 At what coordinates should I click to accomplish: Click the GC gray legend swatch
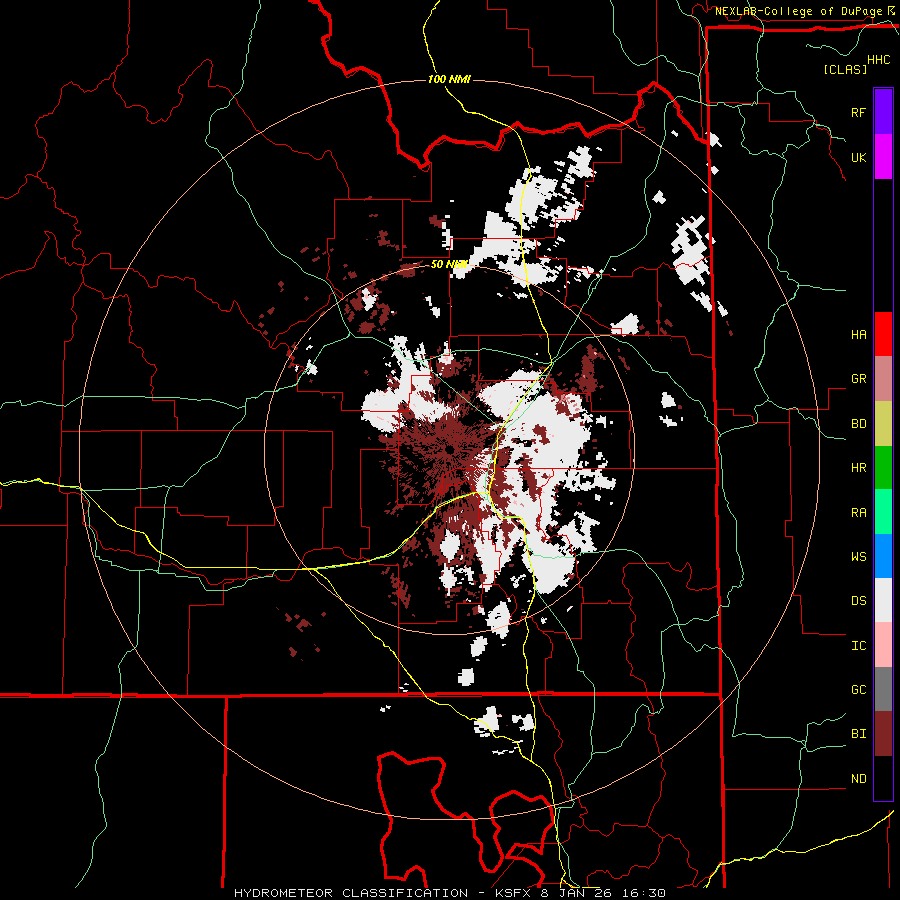coord(883,689)
